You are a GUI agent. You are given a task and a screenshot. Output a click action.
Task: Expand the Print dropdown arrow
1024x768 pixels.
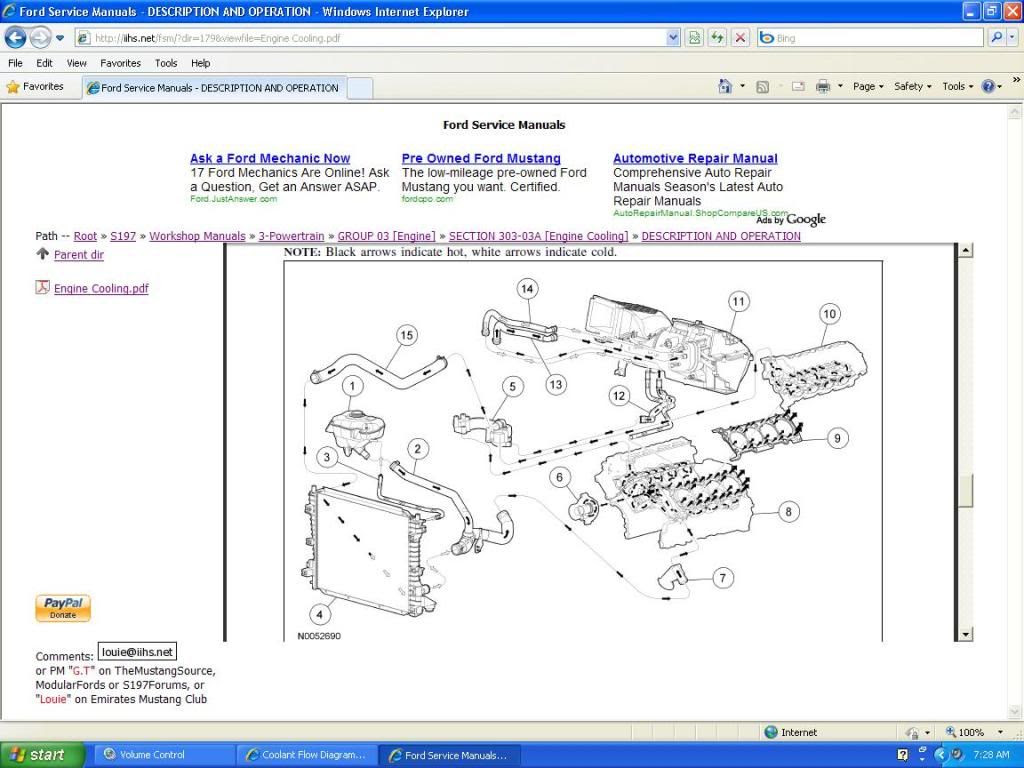(x=840, y=86)
